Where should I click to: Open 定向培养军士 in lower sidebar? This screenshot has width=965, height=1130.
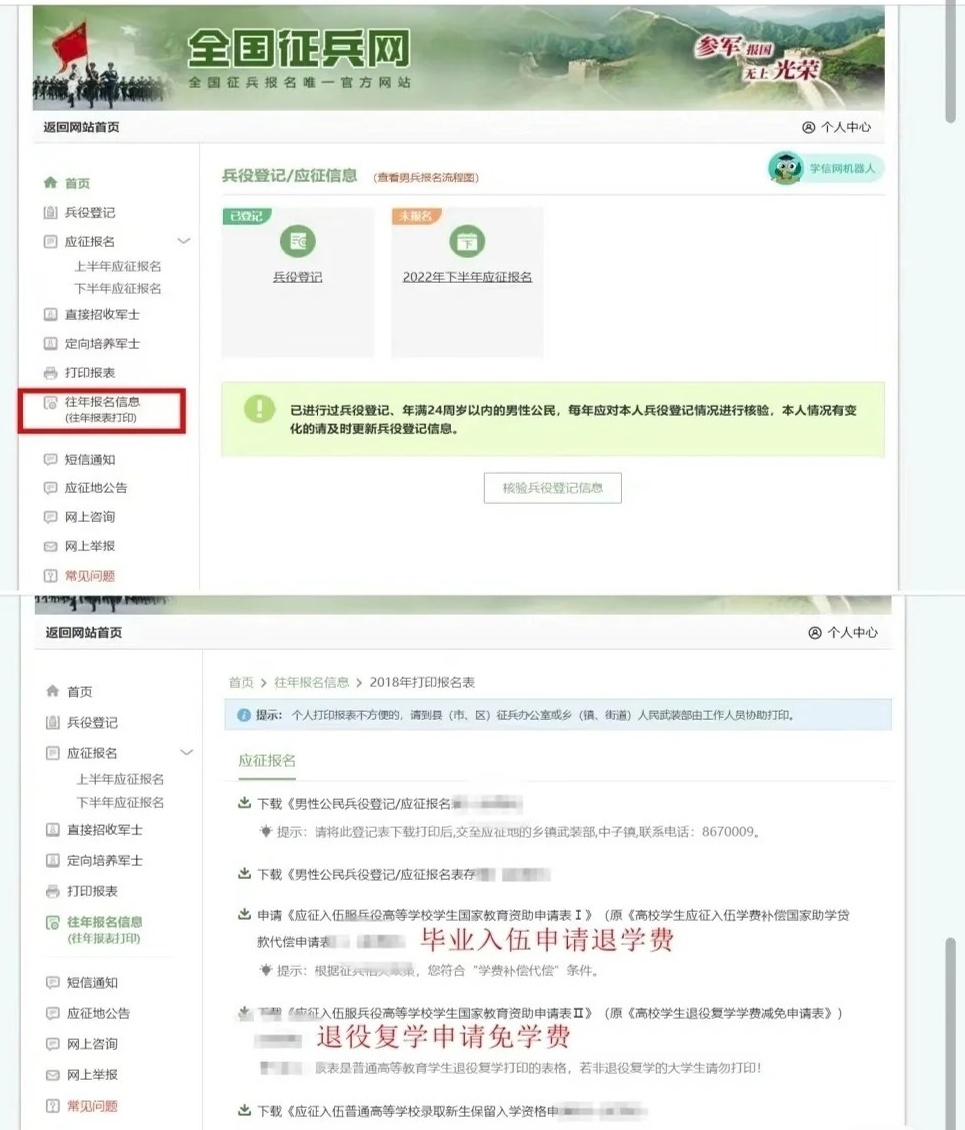pyautogui.click(x=104, y=860)
